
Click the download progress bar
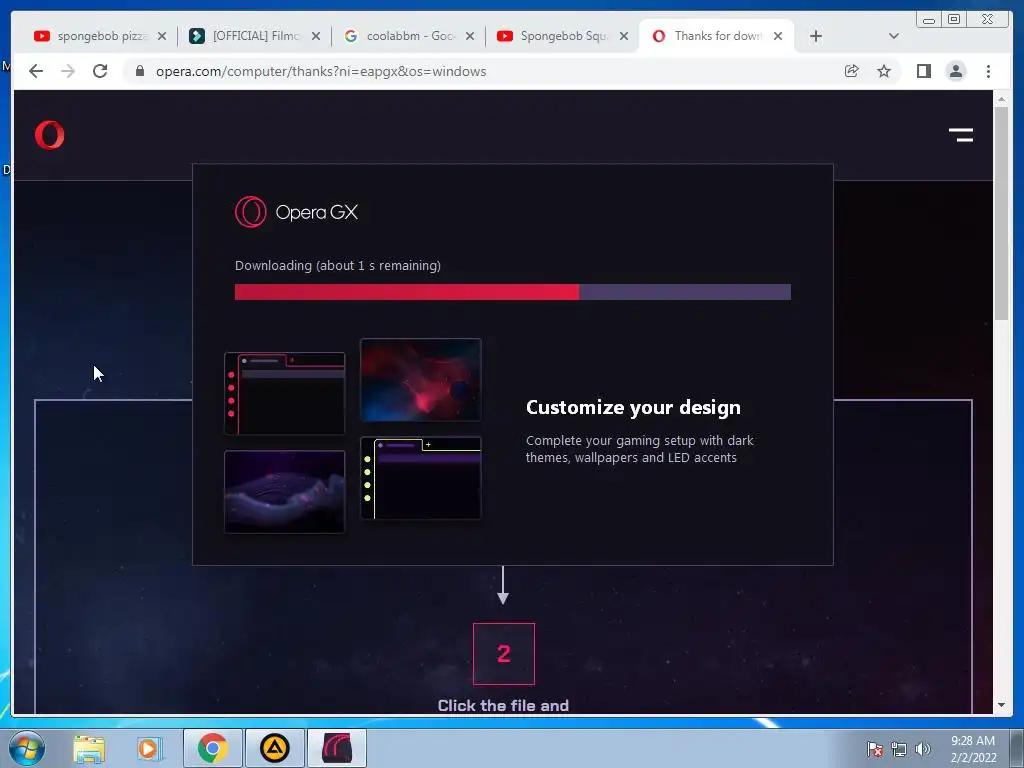513,292
